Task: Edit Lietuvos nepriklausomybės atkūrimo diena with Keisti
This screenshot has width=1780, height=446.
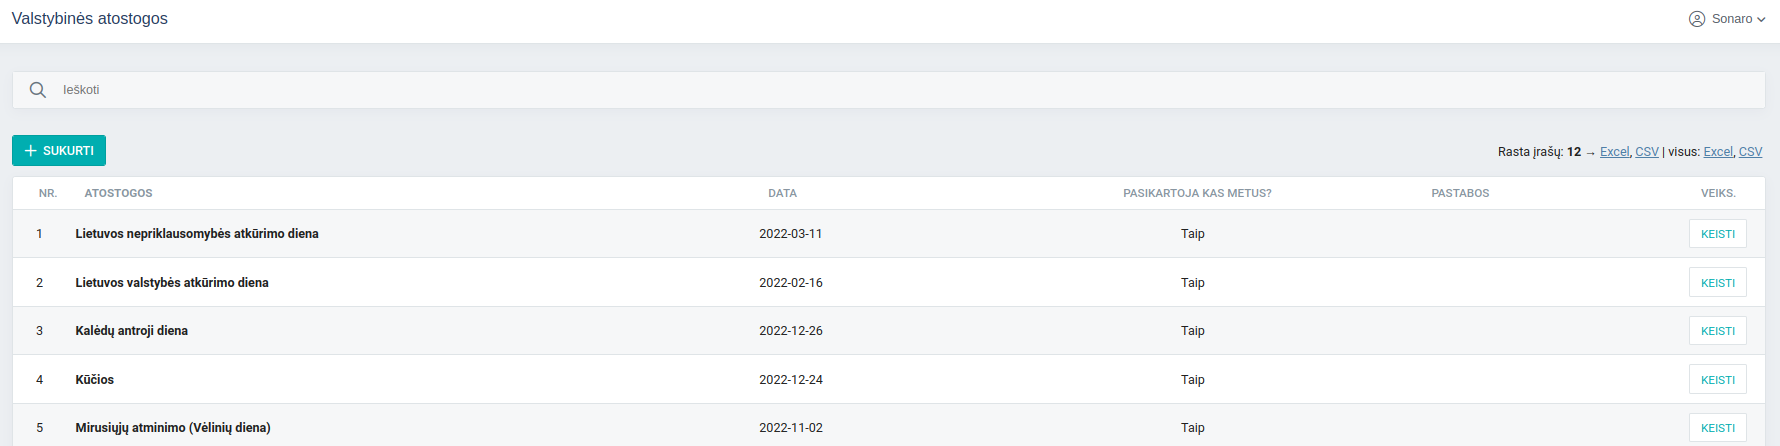Action: pos(1717,234)
